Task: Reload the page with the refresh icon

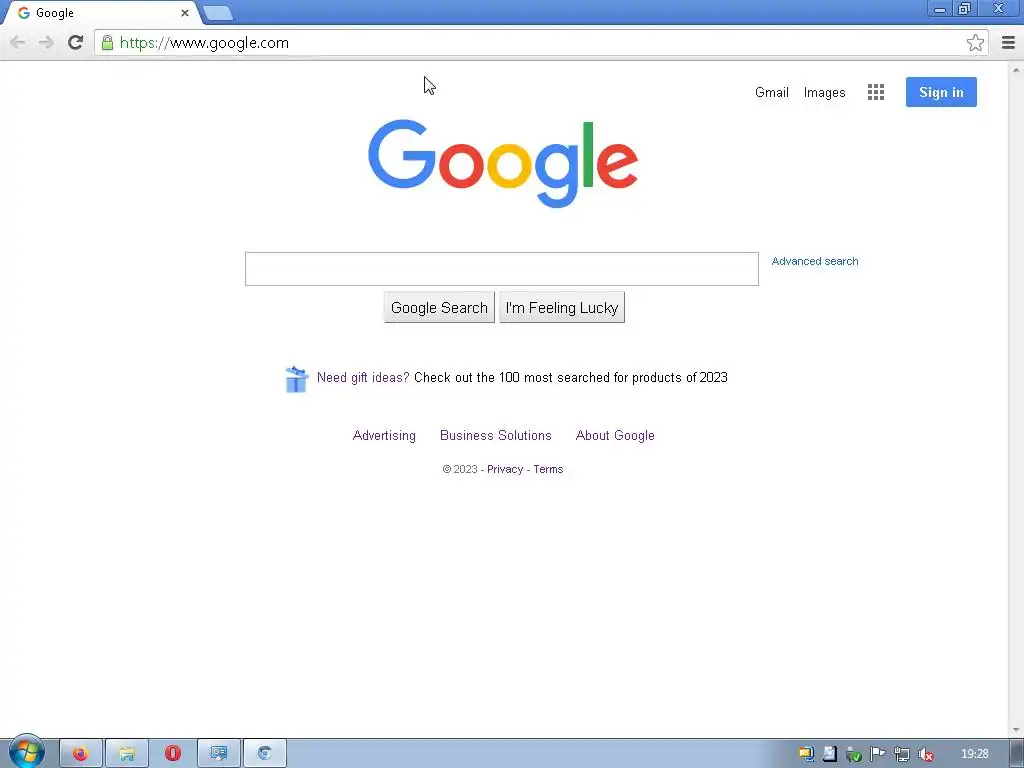Action: [75, 42]
